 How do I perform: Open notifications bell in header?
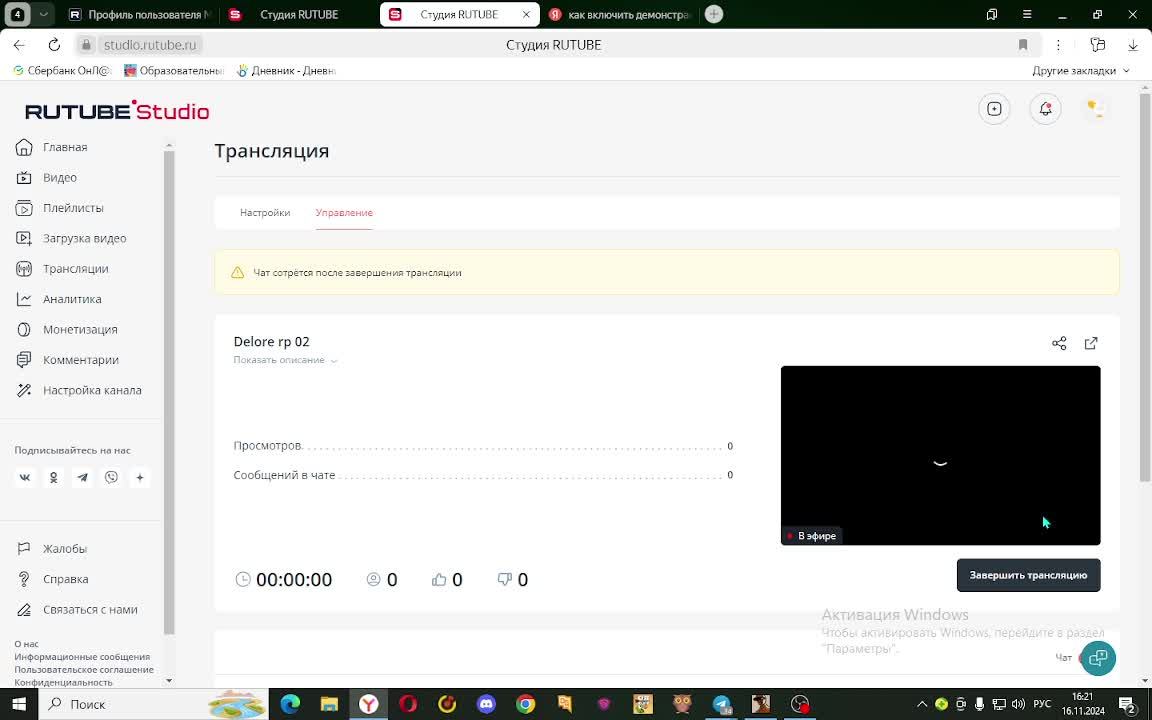click(1045, 109)
